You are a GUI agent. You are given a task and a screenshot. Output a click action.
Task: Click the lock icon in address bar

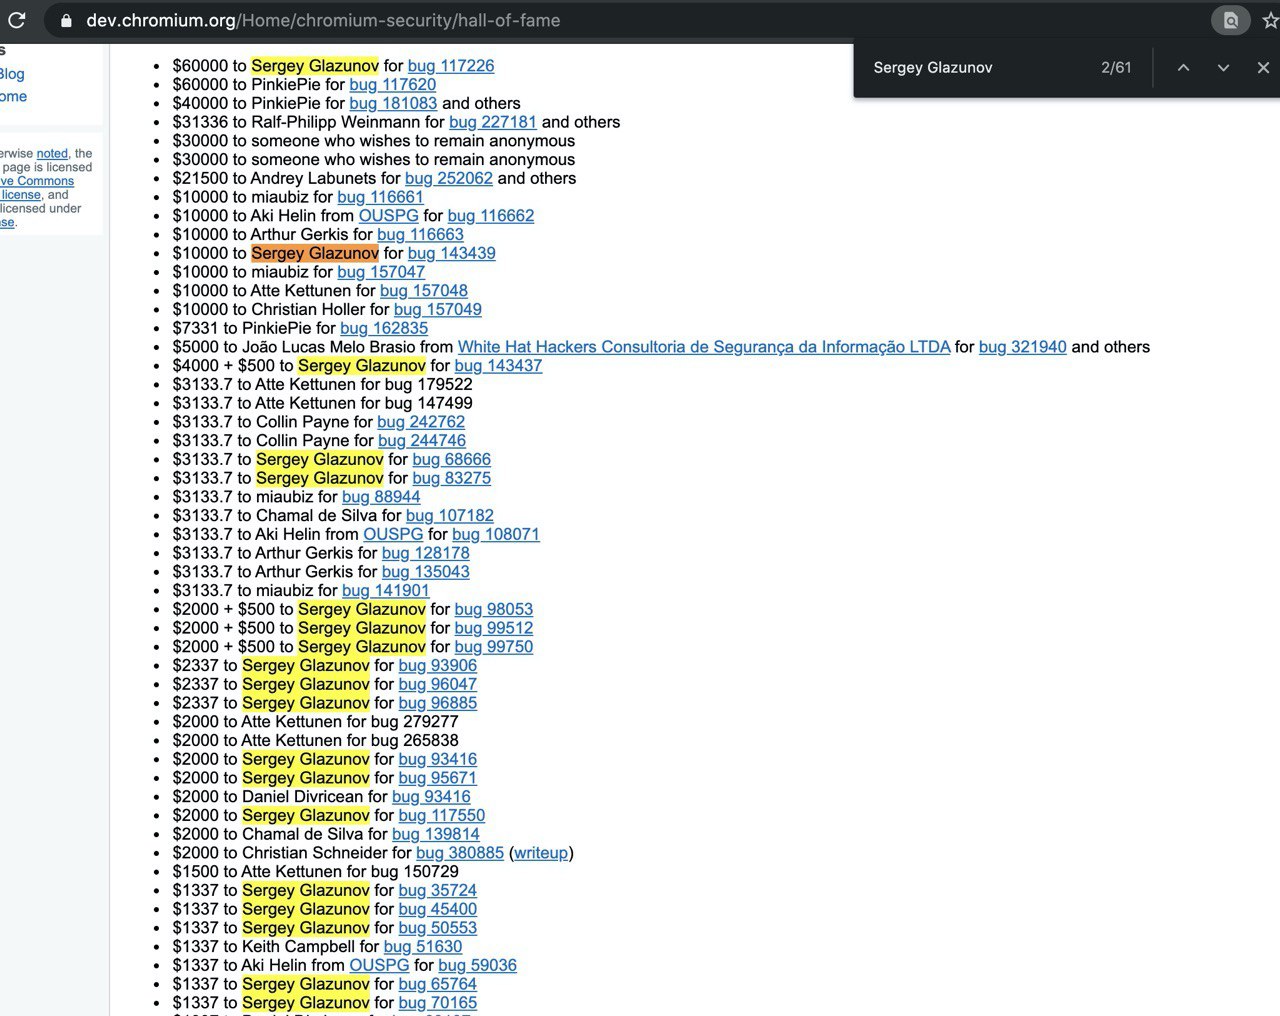coord(66,20)
